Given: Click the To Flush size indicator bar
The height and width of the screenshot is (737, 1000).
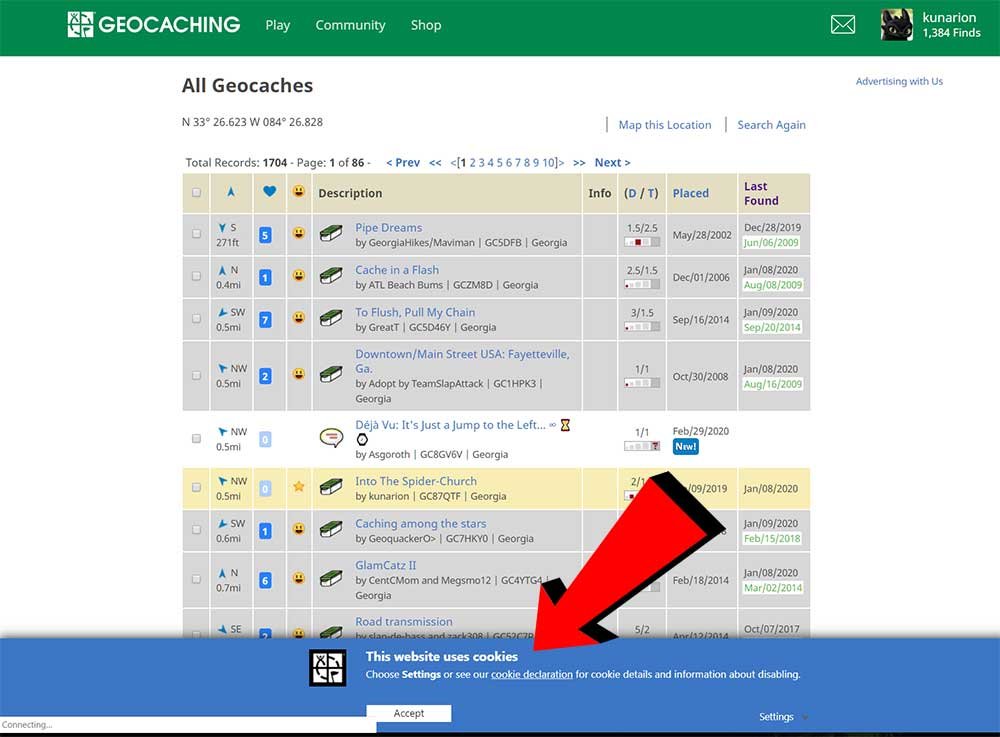Looking at the screenshot, I should [642, 327].
